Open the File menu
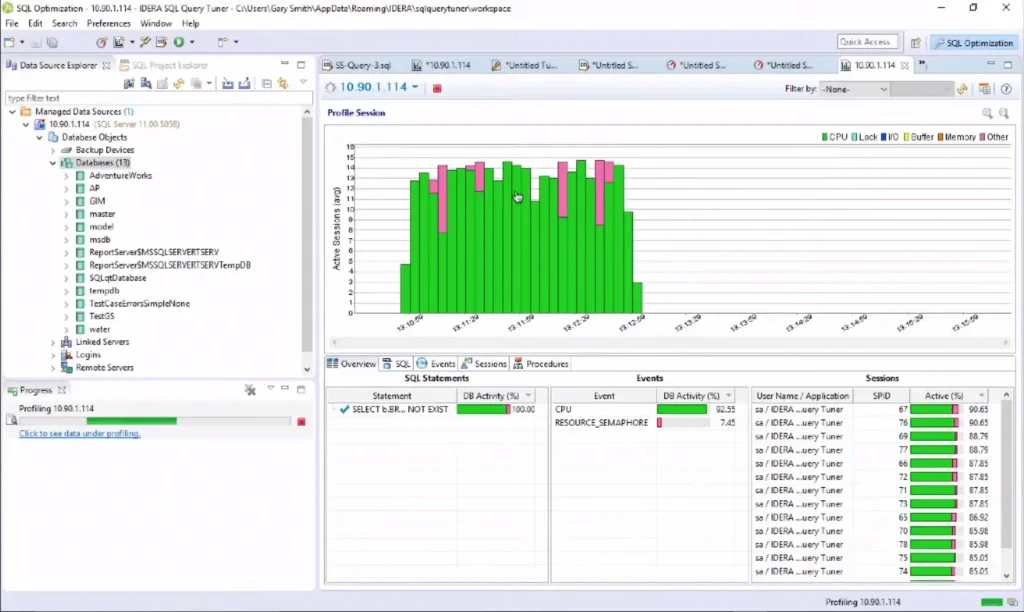Image resolution: width=1024 pixels, height=612 pixels. [12, 24]
